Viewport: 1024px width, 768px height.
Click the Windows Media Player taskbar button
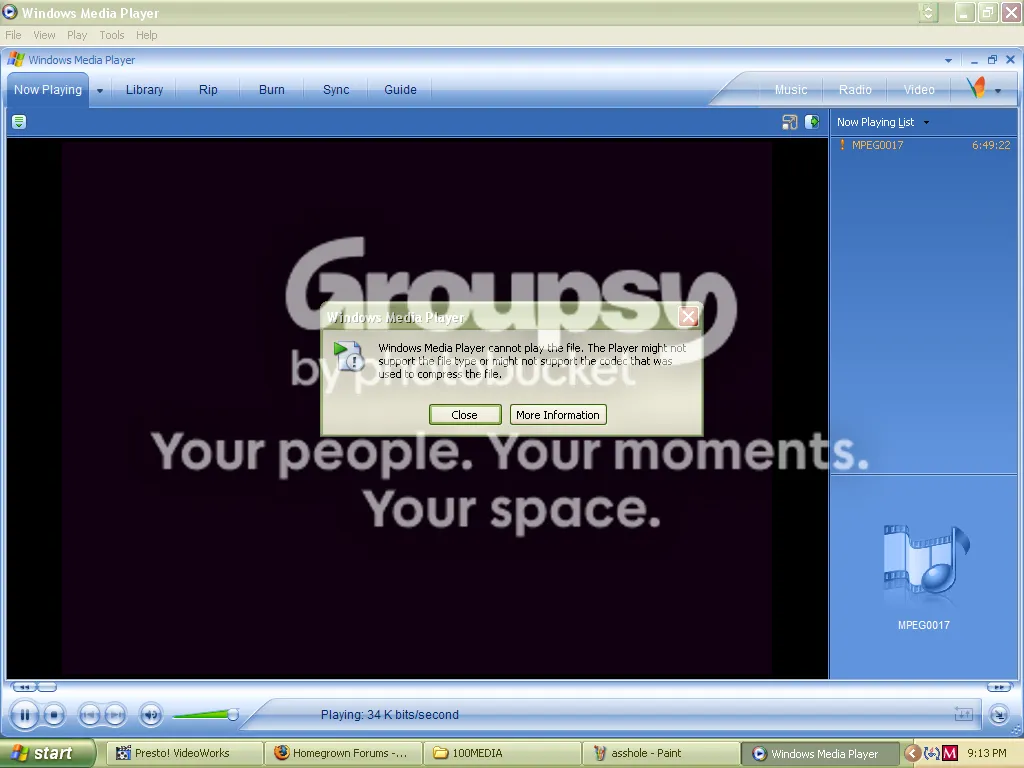pyautogui.click(x=820, y=753)
